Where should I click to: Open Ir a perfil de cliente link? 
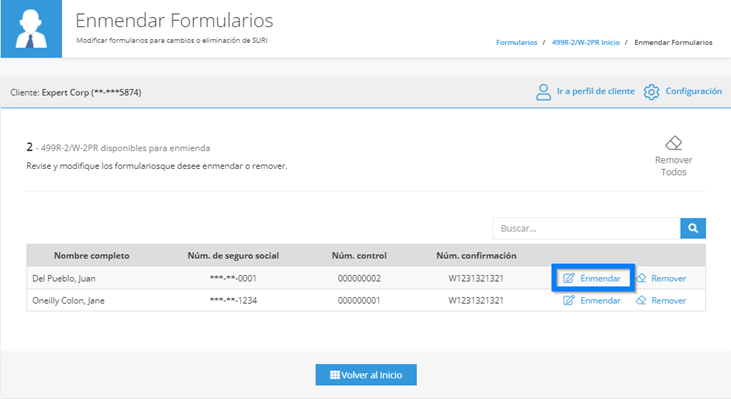(595, 91)
